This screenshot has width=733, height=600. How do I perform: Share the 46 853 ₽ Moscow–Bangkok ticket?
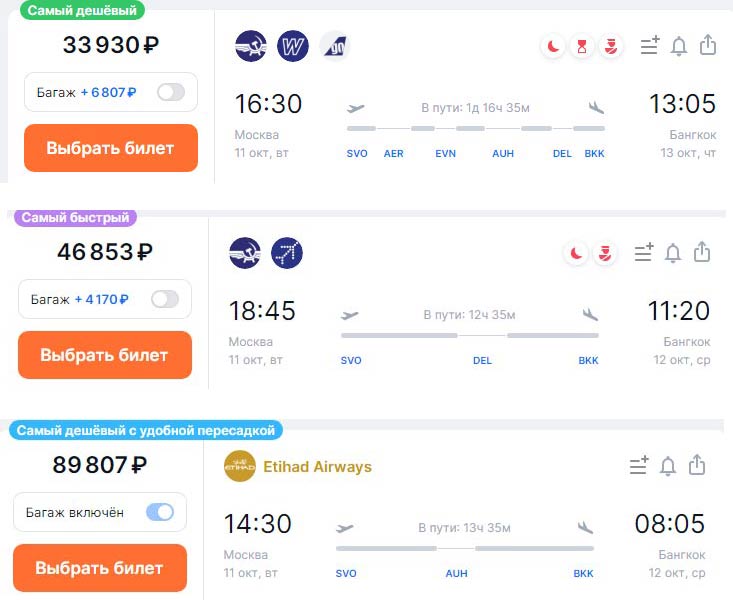coord(702,252)
